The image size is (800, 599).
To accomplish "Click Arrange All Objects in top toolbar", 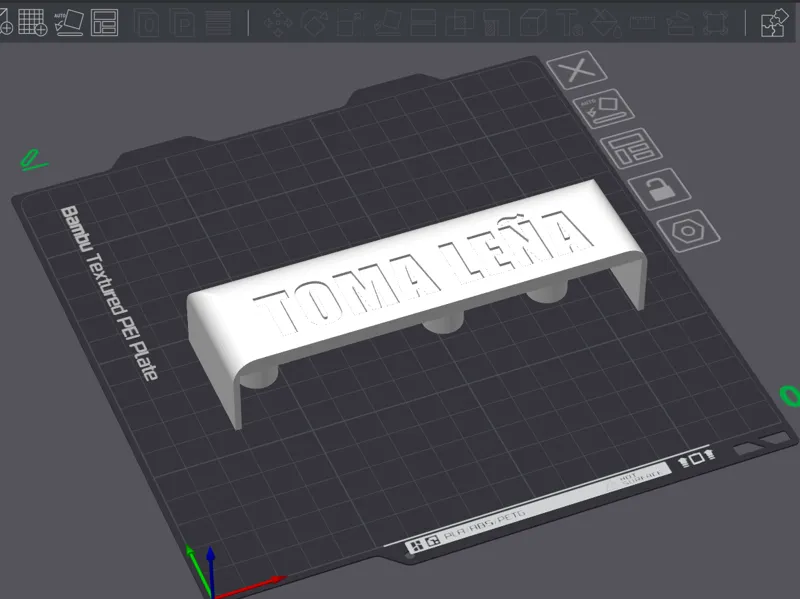I will pos(104,22).
